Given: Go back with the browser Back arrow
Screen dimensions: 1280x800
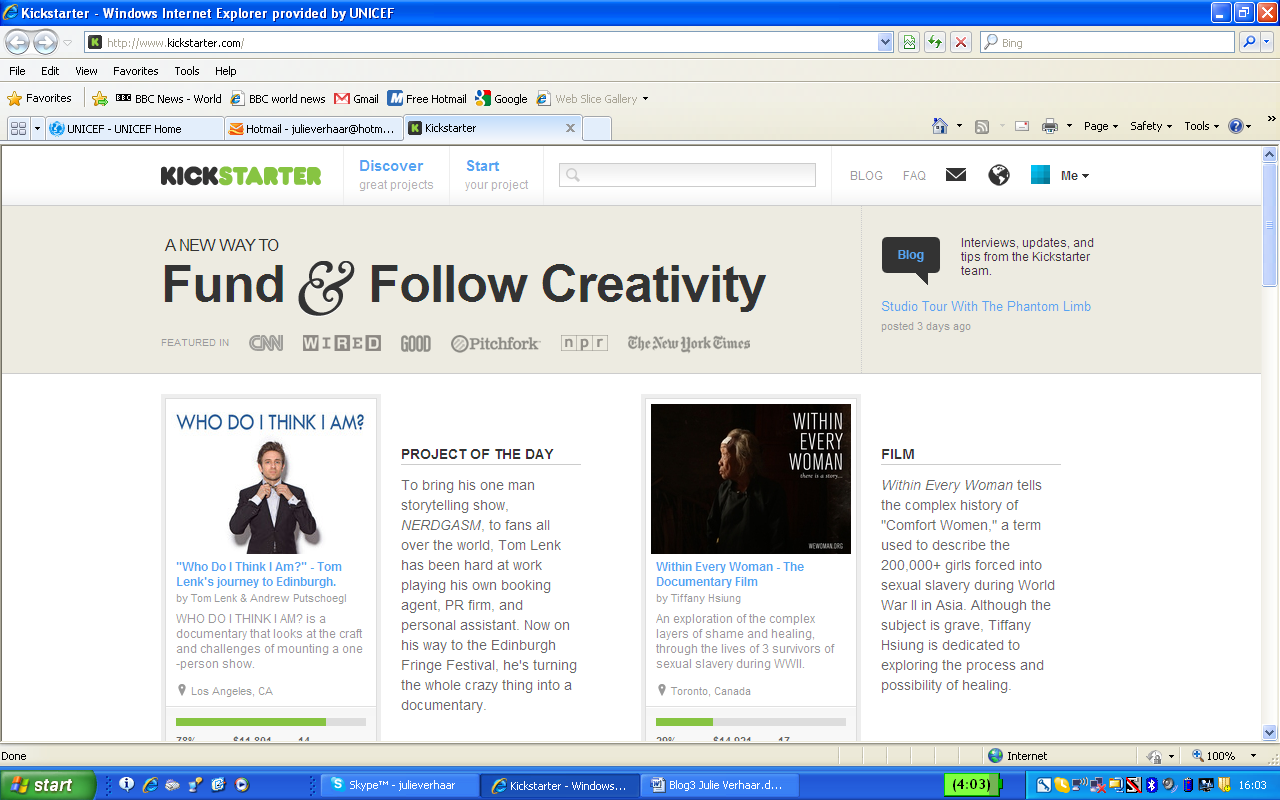Looking at the screenshot, I should point(18,42).
